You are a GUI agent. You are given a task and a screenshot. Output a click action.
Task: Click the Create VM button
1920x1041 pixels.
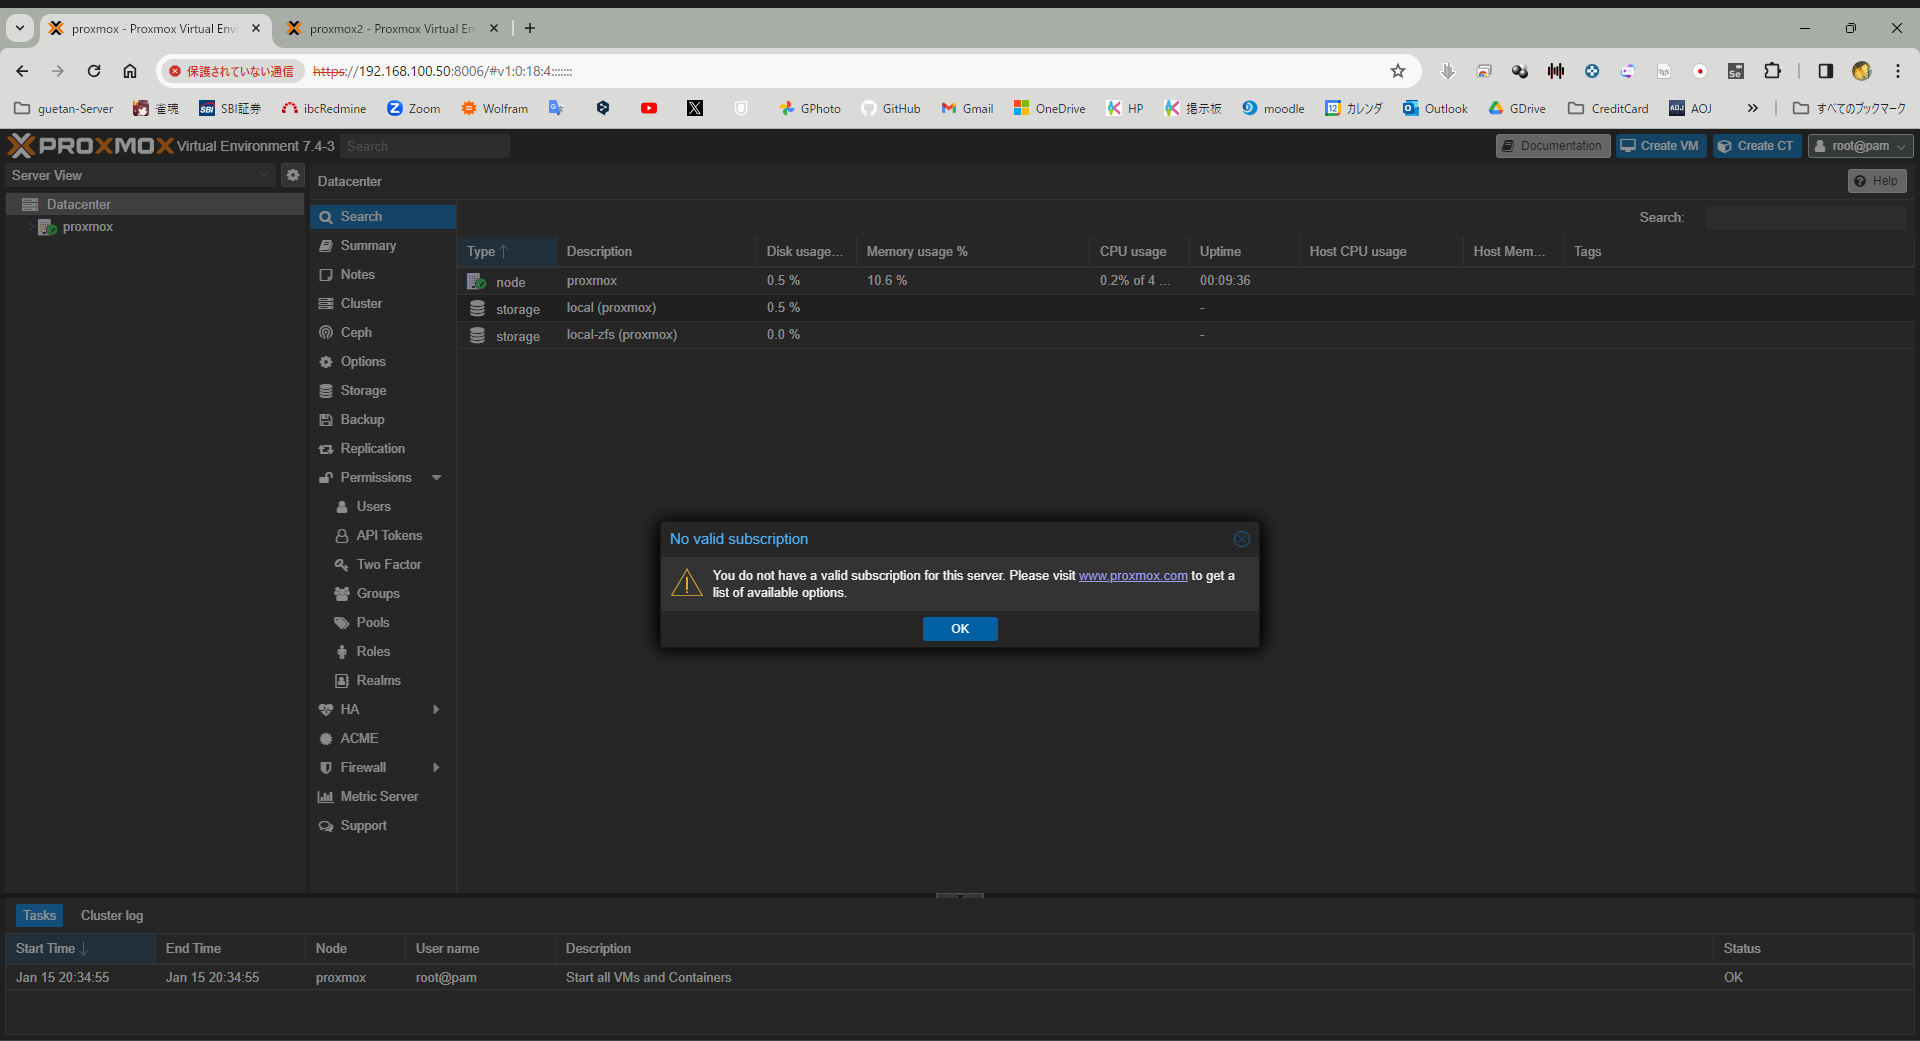(1660, 146)
